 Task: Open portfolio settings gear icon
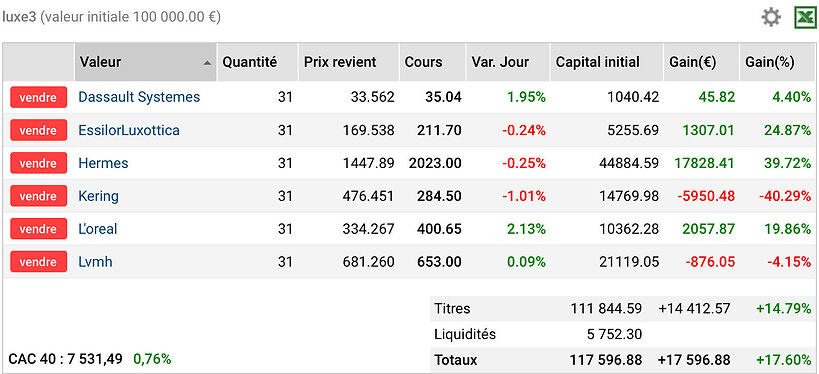click(x=771, y=17)
